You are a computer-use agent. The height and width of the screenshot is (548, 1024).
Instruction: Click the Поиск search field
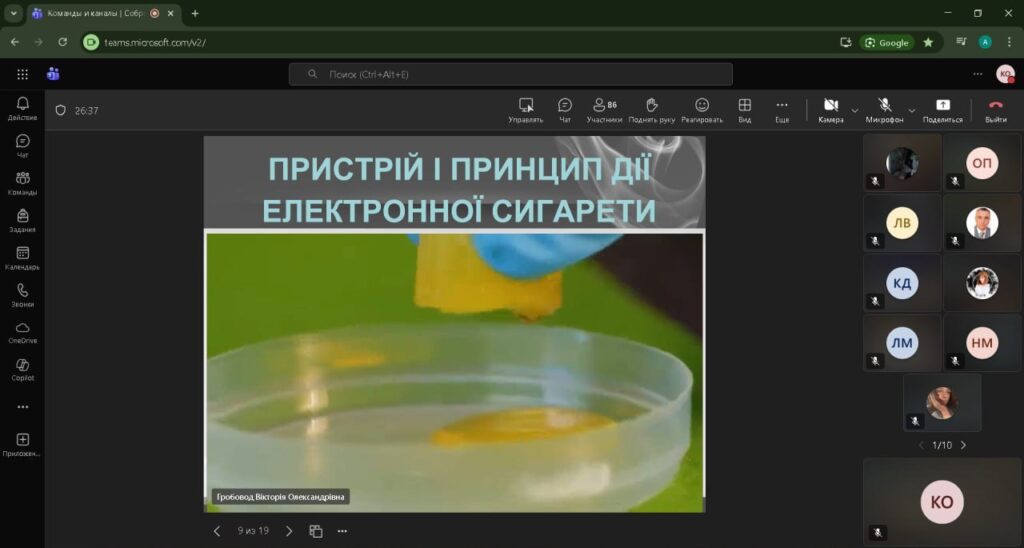point(510,74)
